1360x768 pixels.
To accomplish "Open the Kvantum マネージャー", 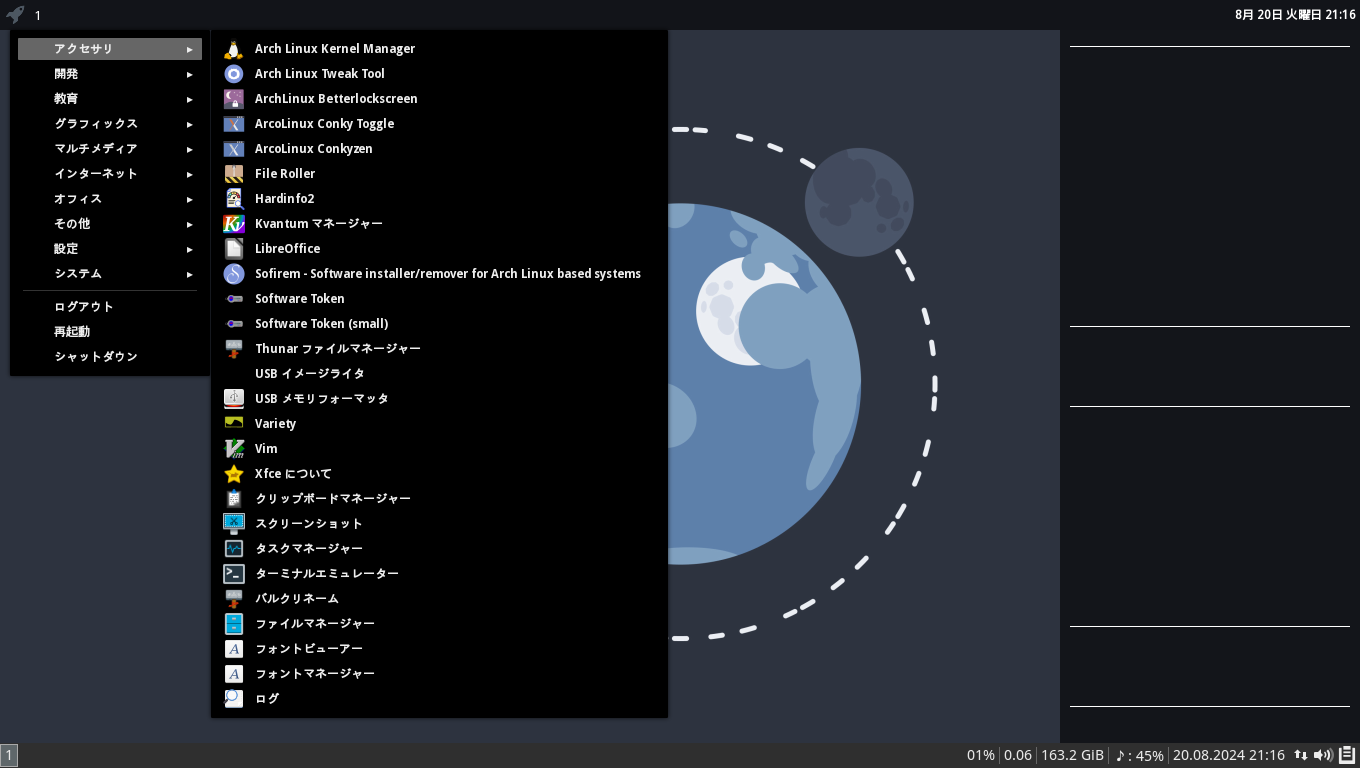I will [x=319, y=223].
